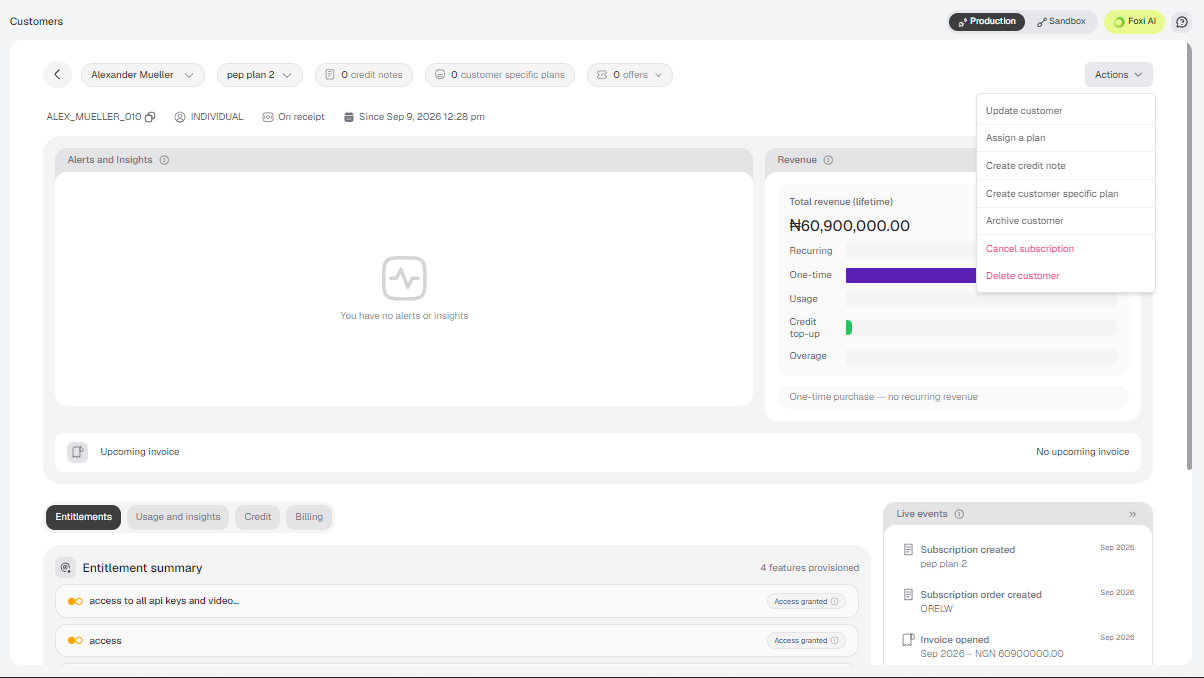Image resolution: width=1204 pixels, height=678 pixels.
Task: Select Create customer specific plan menu item
Action: (1066, 194)
